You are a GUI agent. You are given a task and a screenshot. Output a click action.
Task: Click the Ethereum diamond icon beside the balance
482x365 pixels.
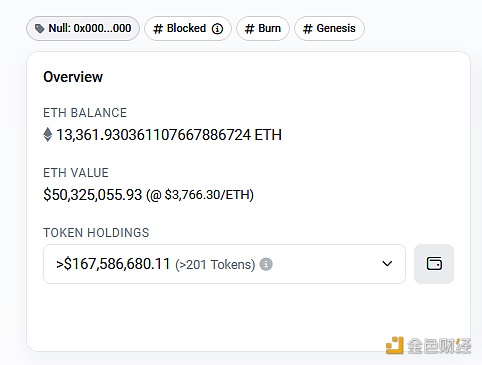tap(48, 135)
